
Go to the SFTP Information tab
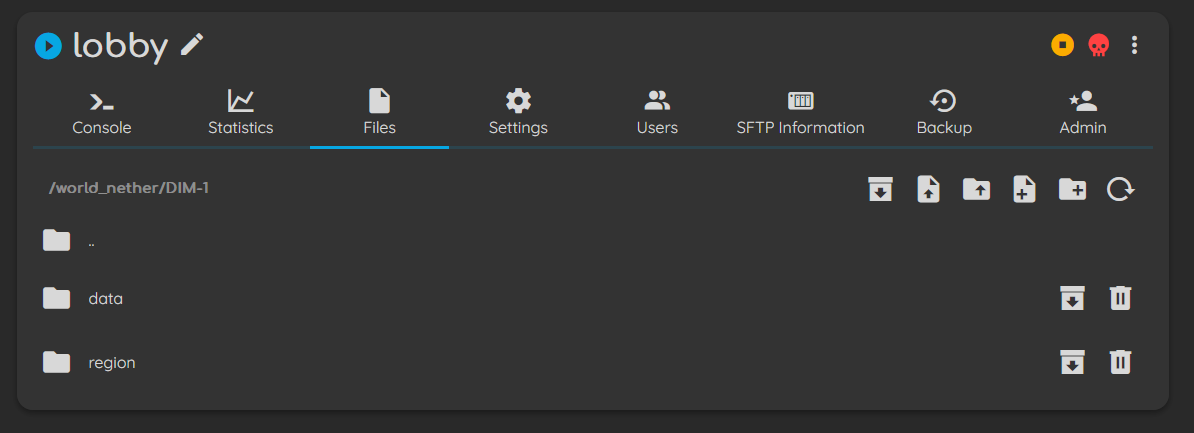click(x=800, y=113)
